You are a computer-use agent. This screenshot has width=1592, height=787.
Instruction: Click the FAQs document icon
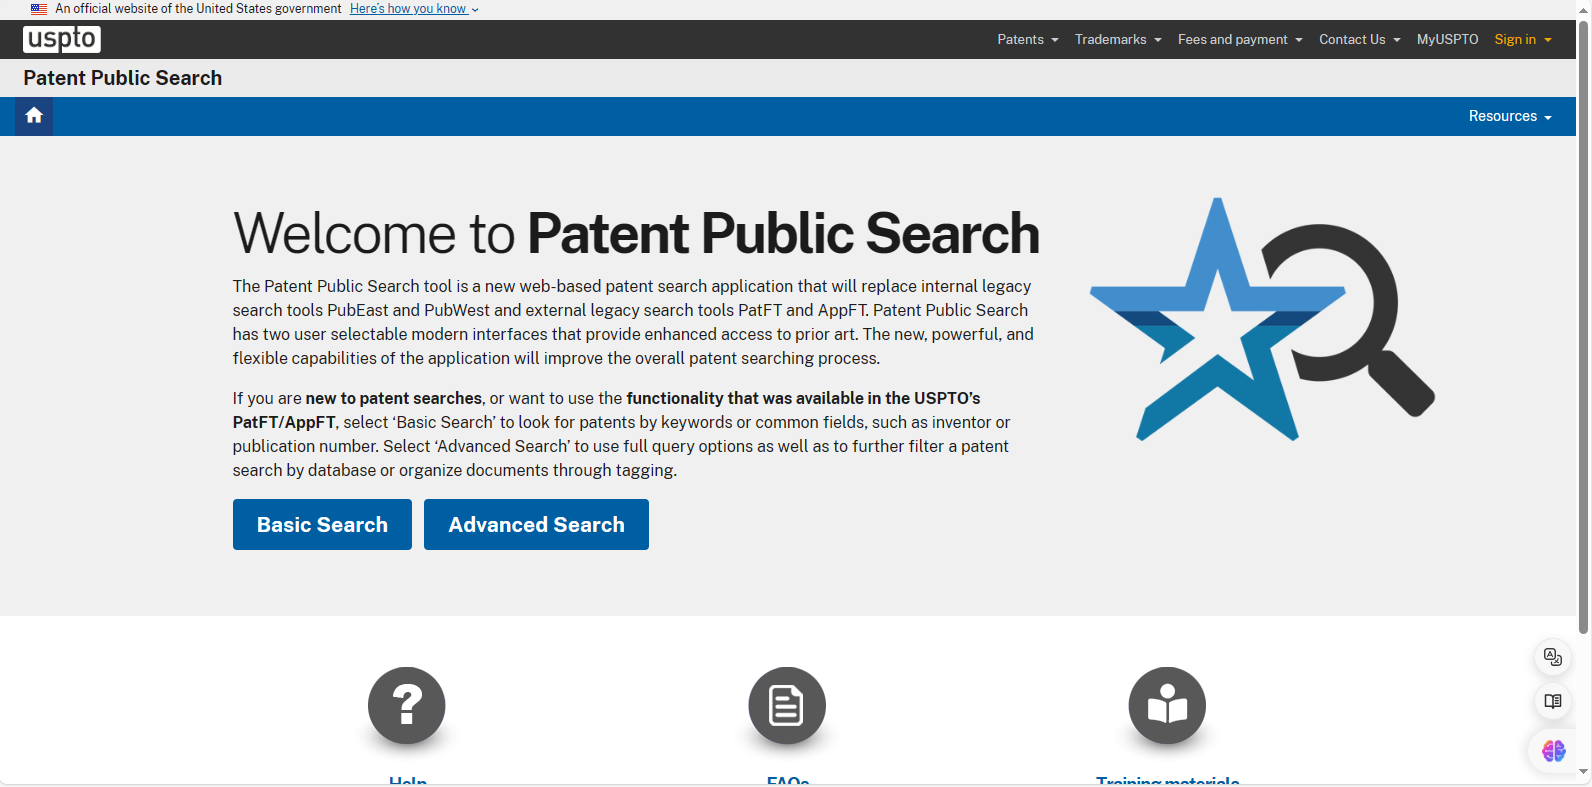pos(787,705)
